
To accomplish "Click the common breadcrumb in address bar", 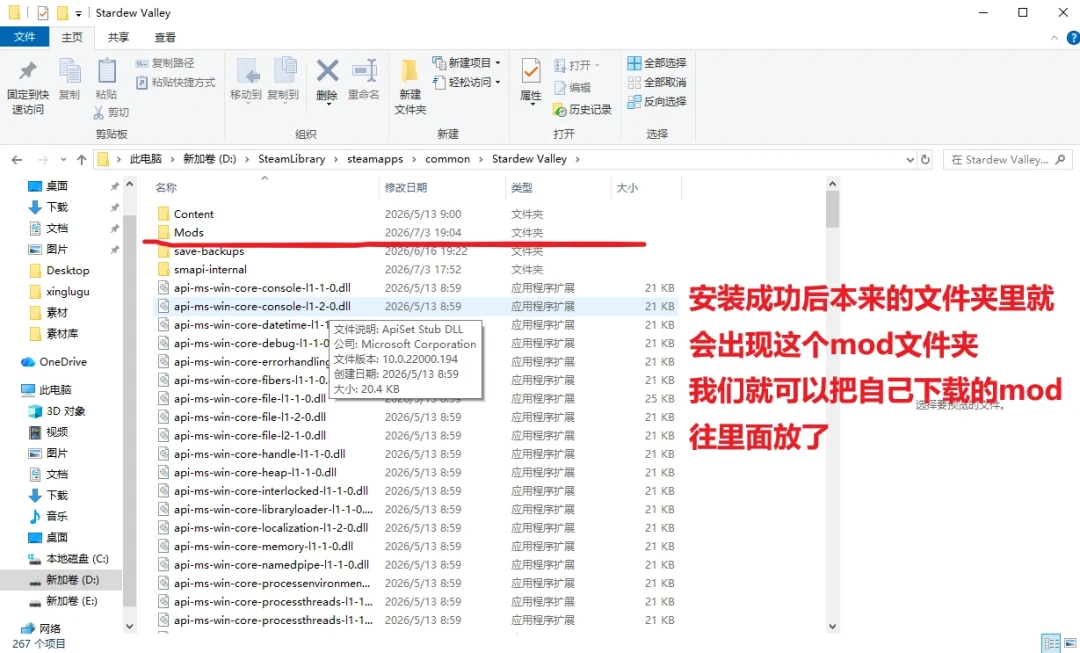I will pyautogui.click(x=447, y=159).
